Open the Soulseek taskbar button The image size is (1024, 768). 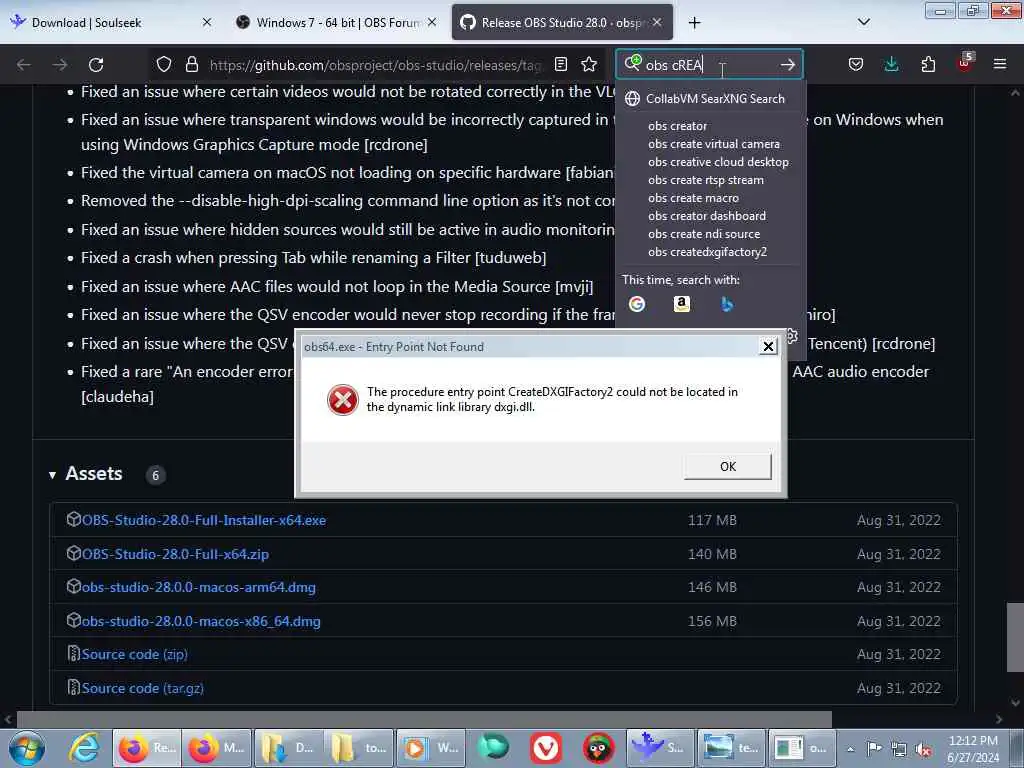pyautogui.click(x=660, y=748)
